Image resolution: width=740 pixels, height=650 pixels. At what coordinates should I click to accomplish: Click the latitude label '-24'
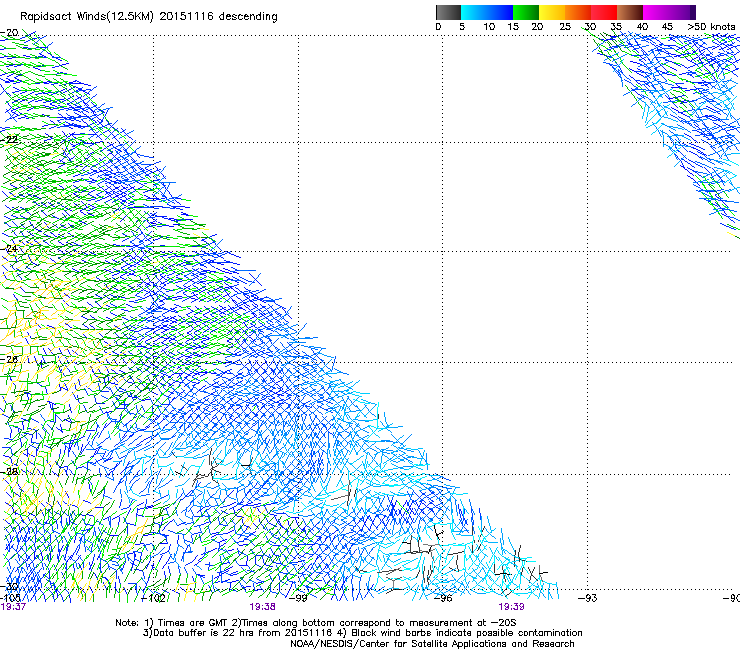pos(9,248)
